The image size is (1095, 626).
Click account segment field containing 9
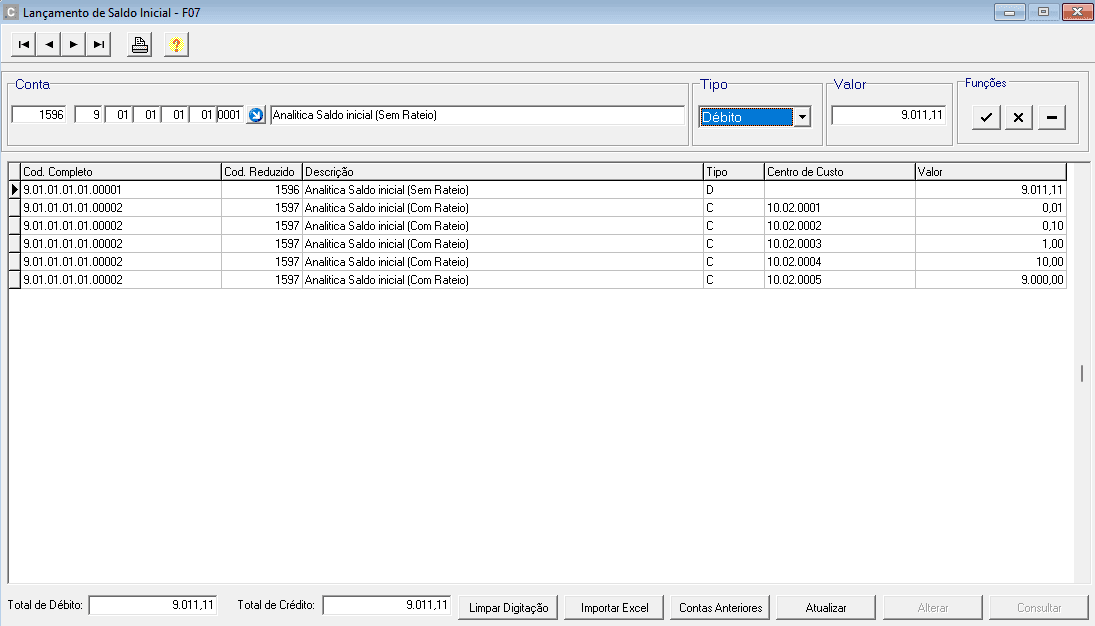coord(88,115)
